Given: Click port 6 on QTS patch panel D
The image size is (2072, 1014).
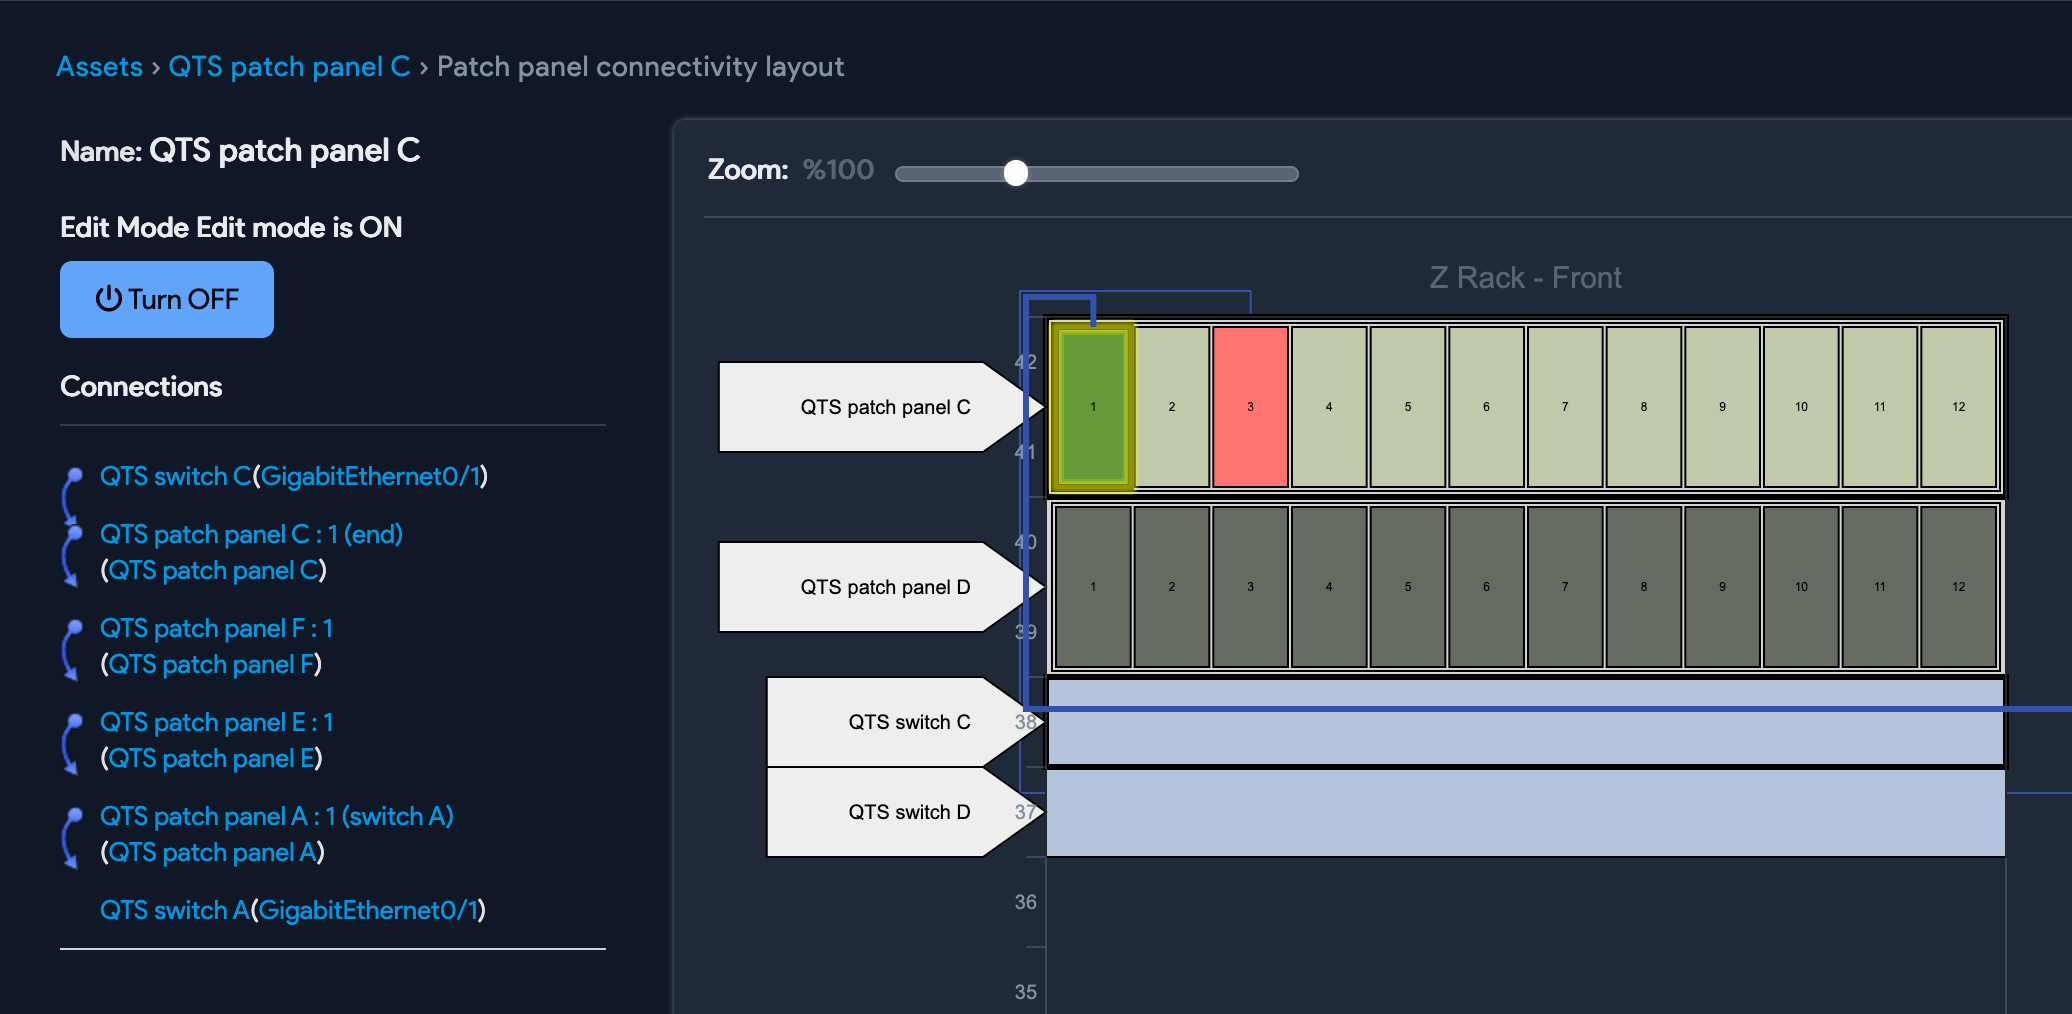Looking at the screenshot, I should (x=1486, y=586).
